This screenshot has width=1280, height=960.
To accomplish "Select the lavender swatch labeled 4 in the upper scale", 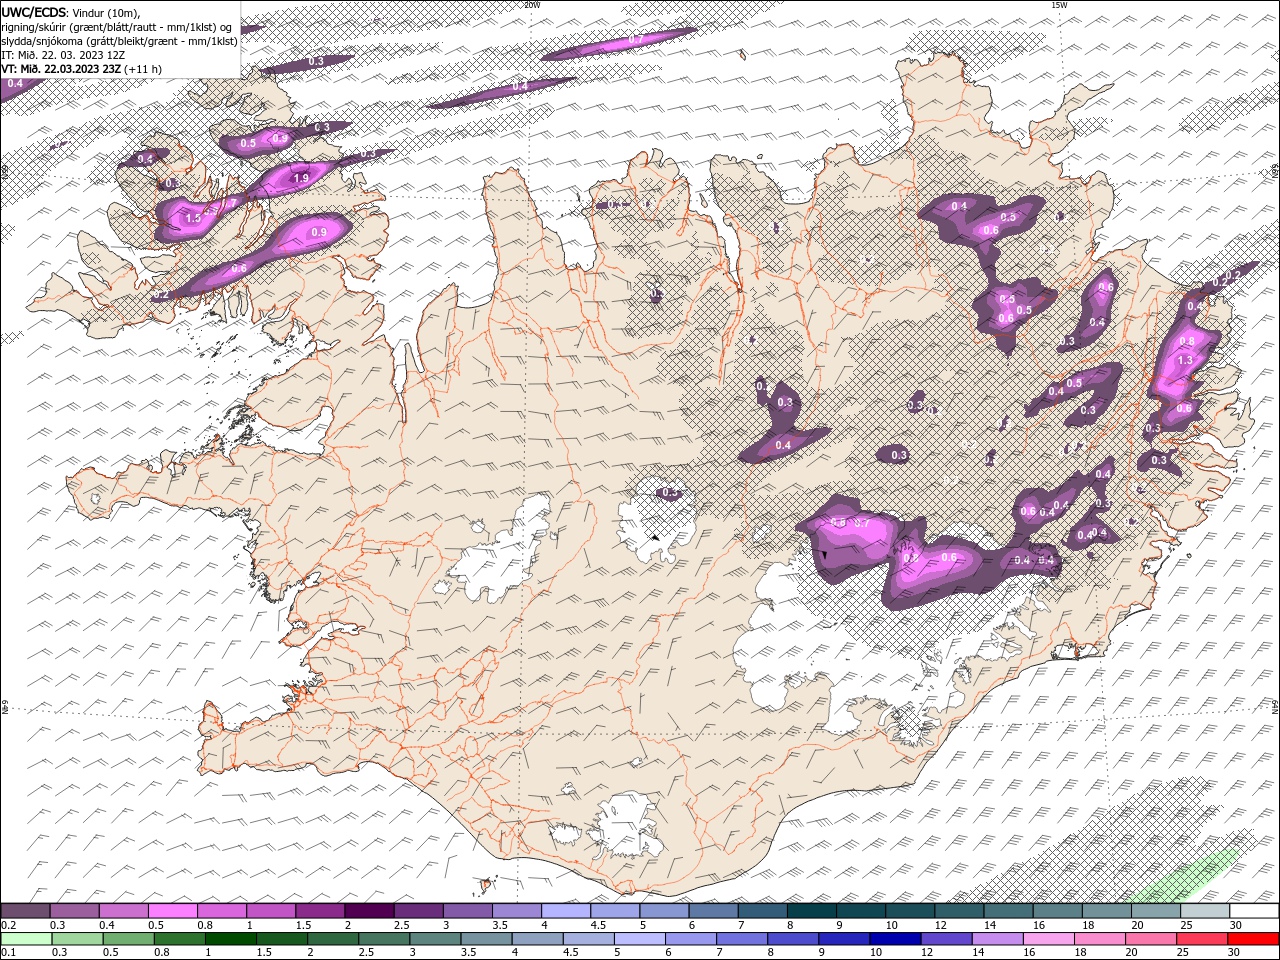I will [x=565, y=911].
